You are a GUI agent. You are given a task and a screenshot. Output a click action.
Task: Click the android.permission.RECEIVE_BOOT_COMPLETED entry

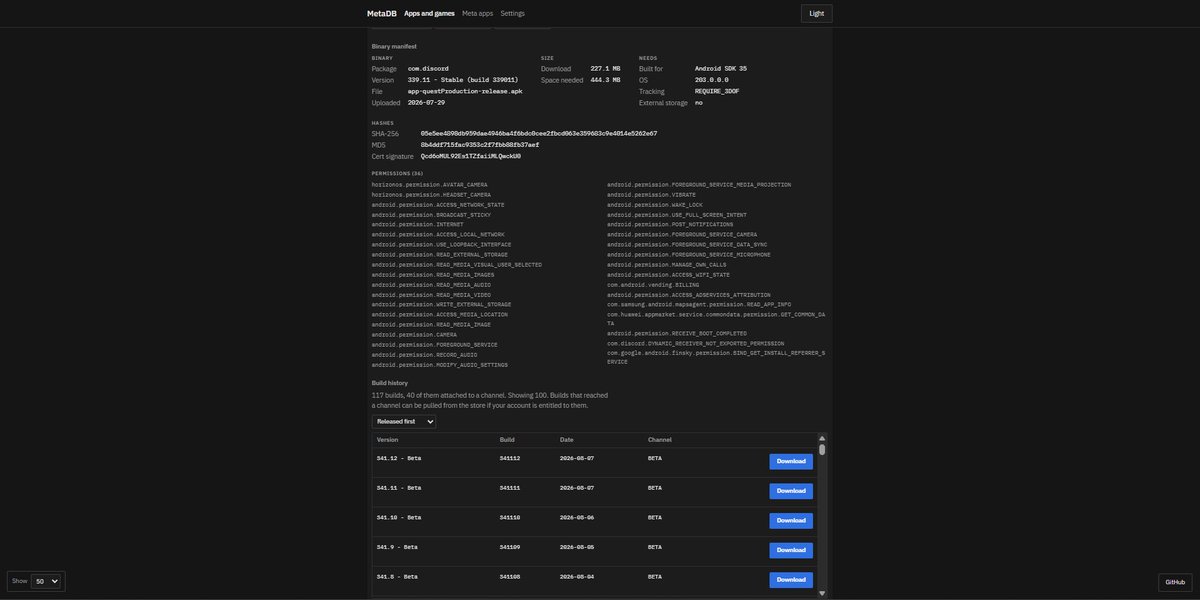click(677, 334)
